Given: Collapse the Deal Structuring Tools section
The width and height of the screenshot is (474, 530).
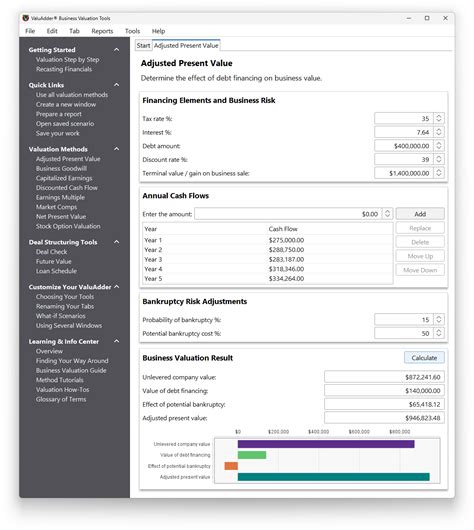Looking at the screenshot, I should pos(117,242).
